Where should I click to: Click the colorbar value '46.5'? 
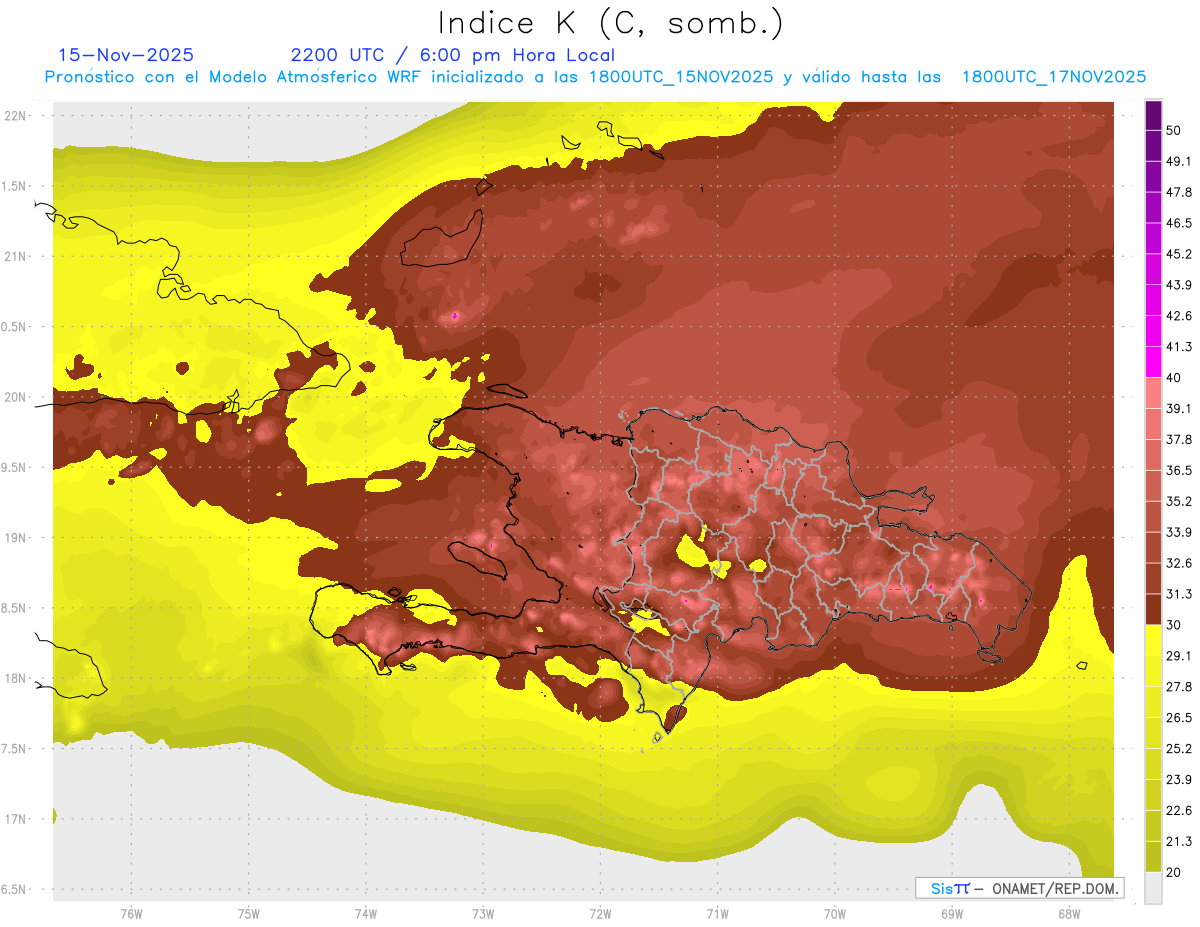tap(1180, 223)
